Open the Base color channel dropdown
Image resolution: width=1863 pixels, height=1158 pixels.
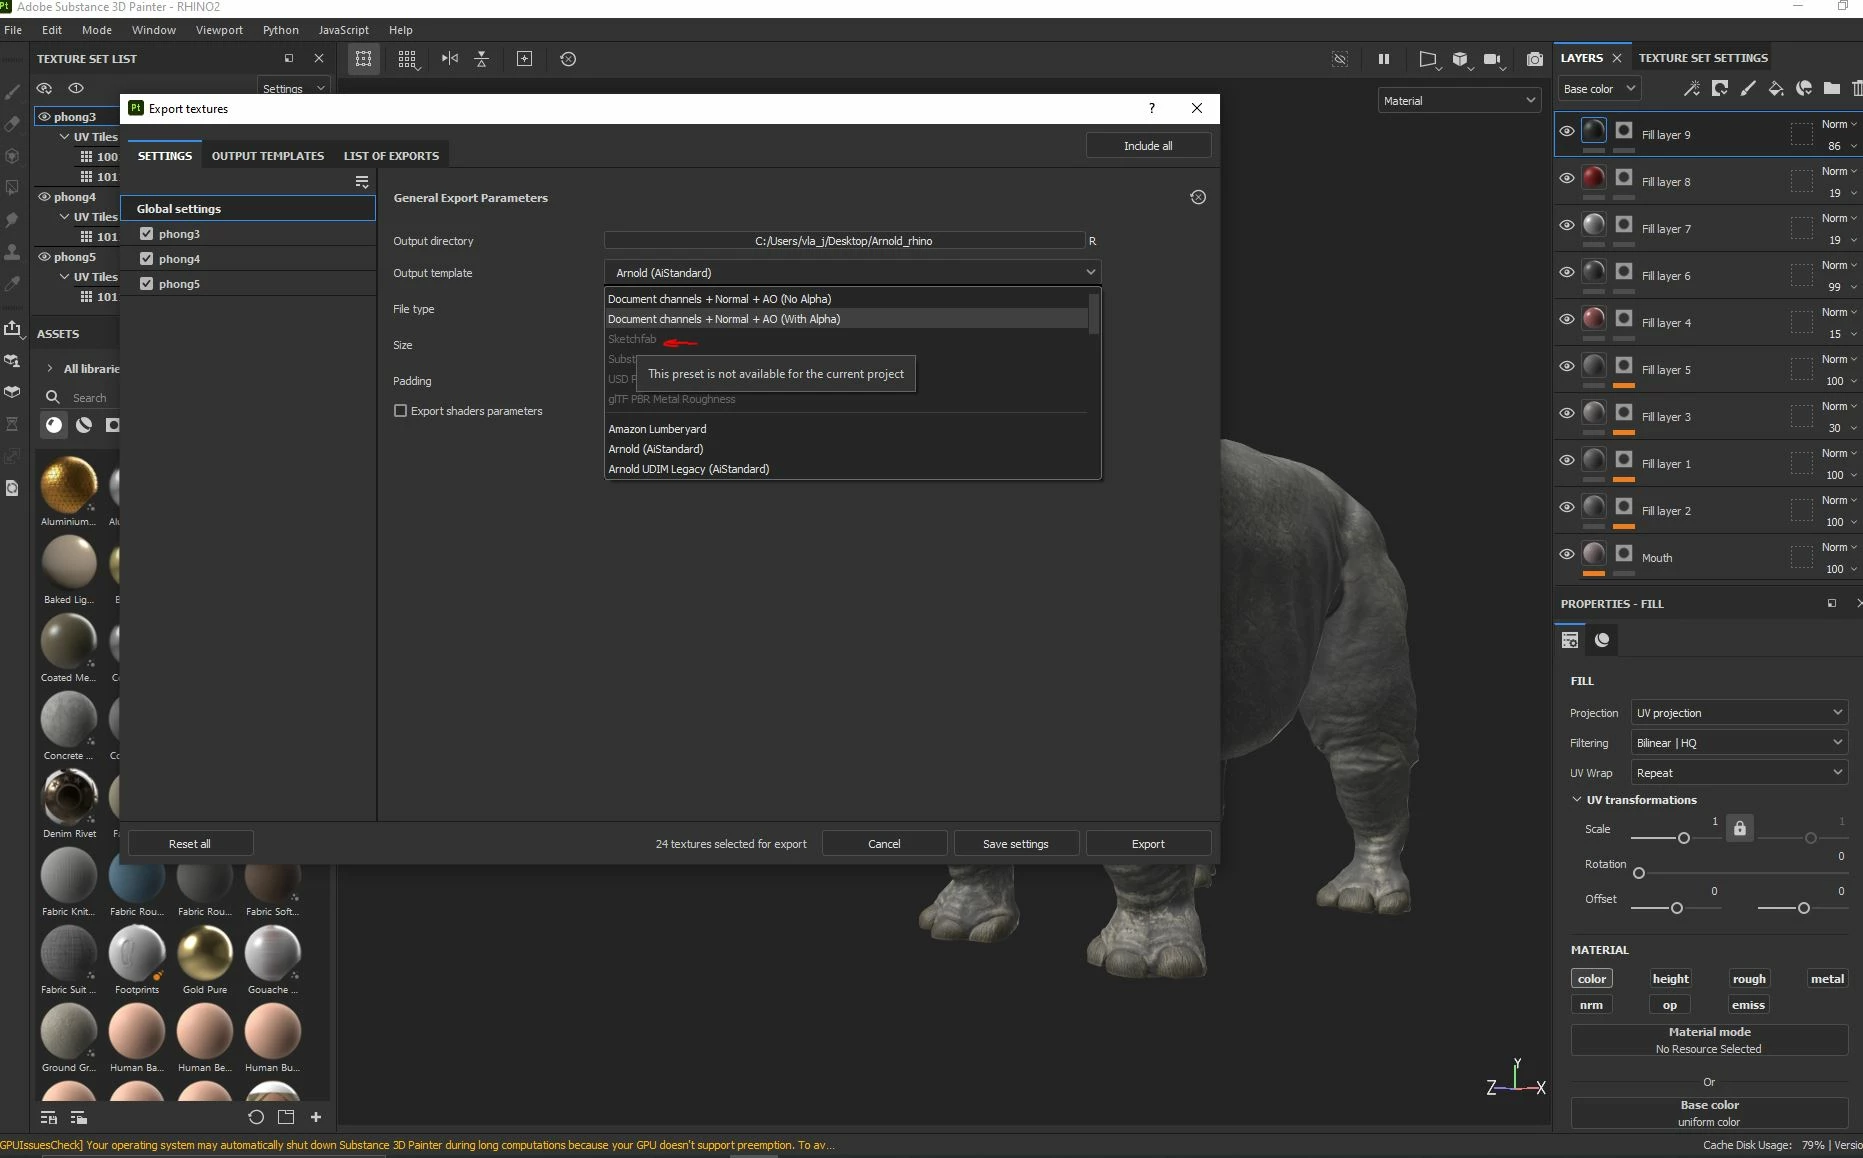click(x=1599, y=89)
